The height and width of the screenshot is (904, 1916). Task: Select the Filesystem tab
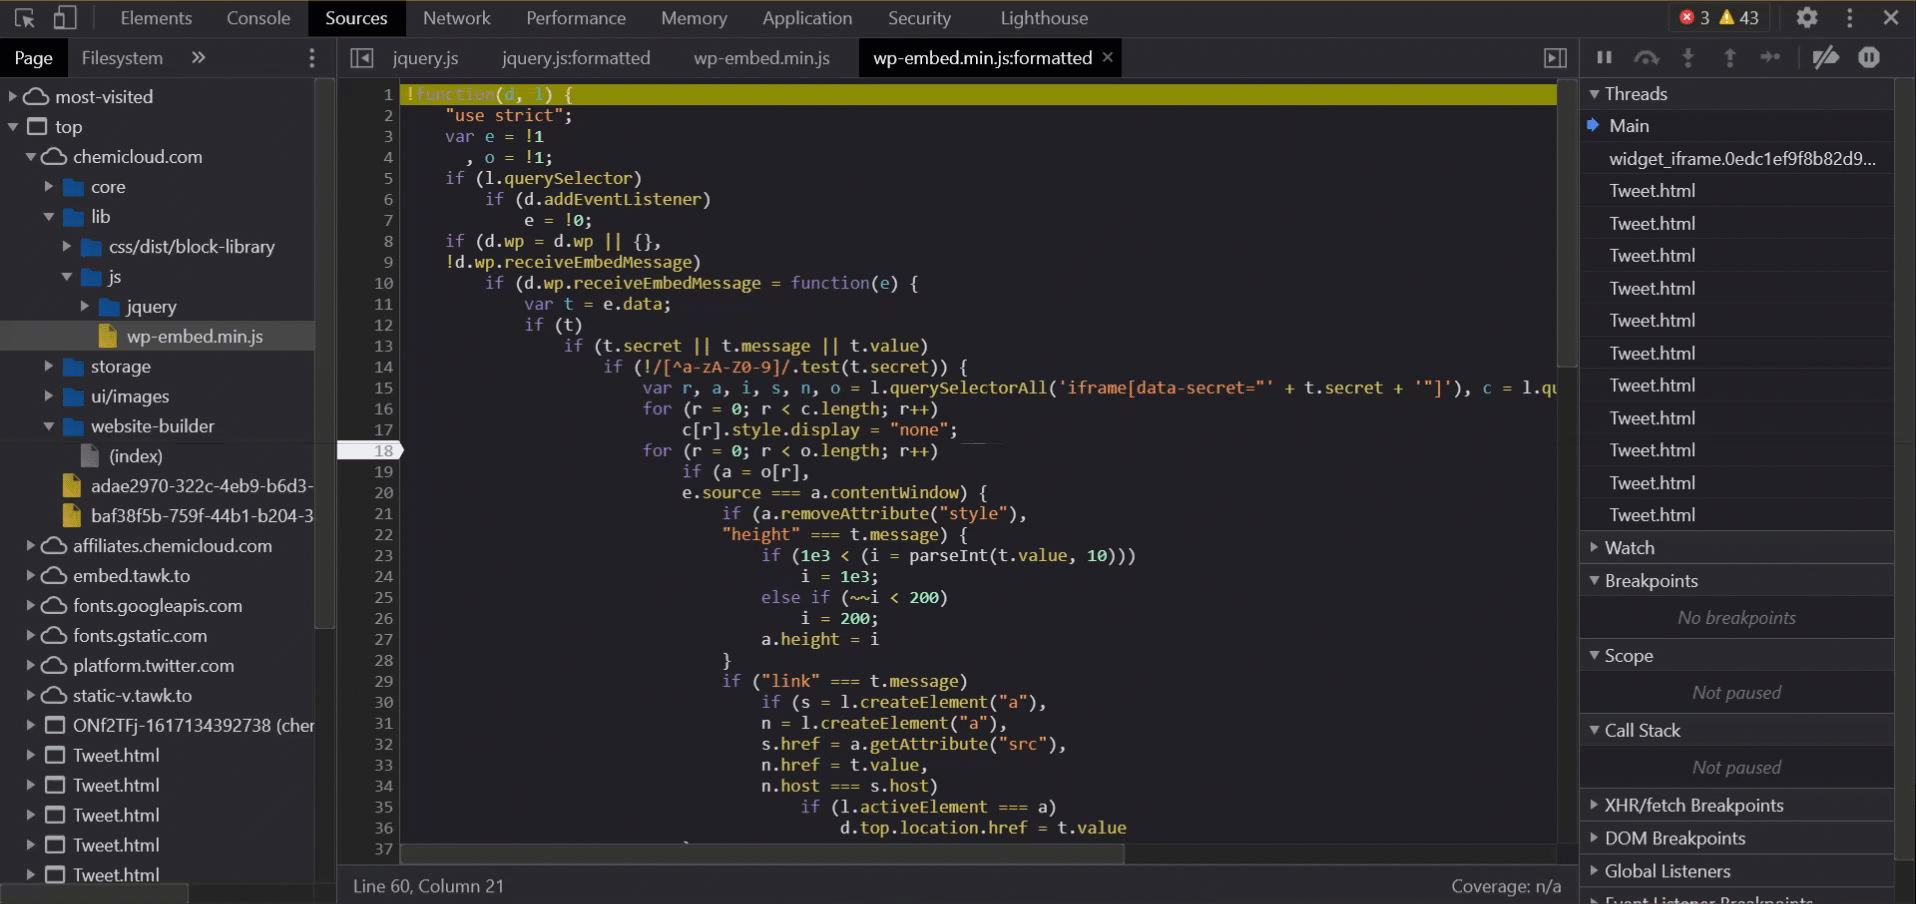pyautogui.click(x=122, y=57)
